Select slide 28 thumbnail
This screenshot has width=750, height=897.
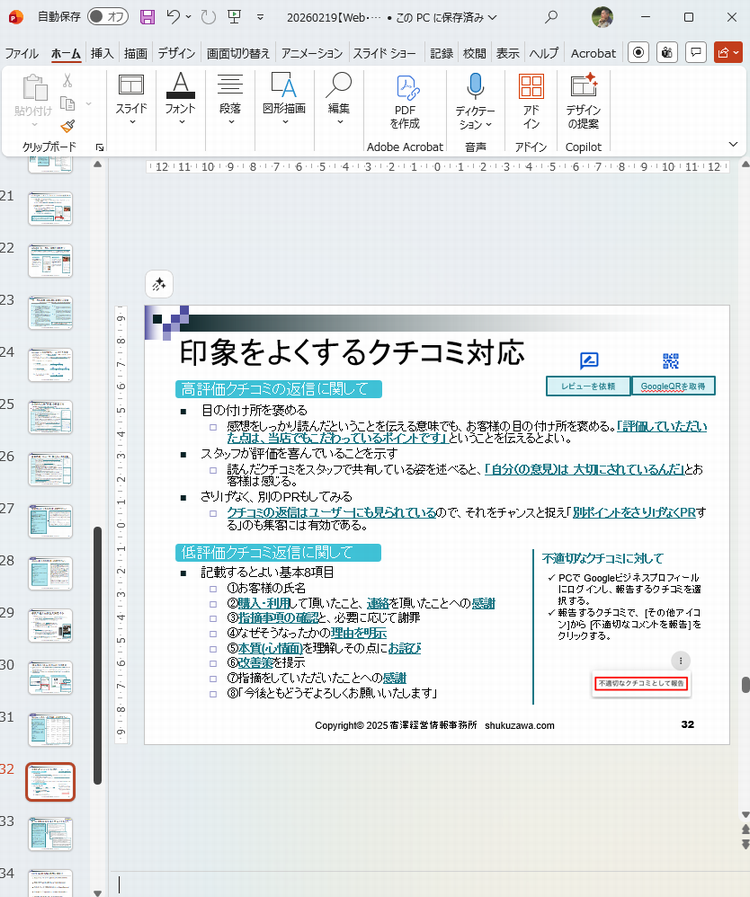click(50, 574)
